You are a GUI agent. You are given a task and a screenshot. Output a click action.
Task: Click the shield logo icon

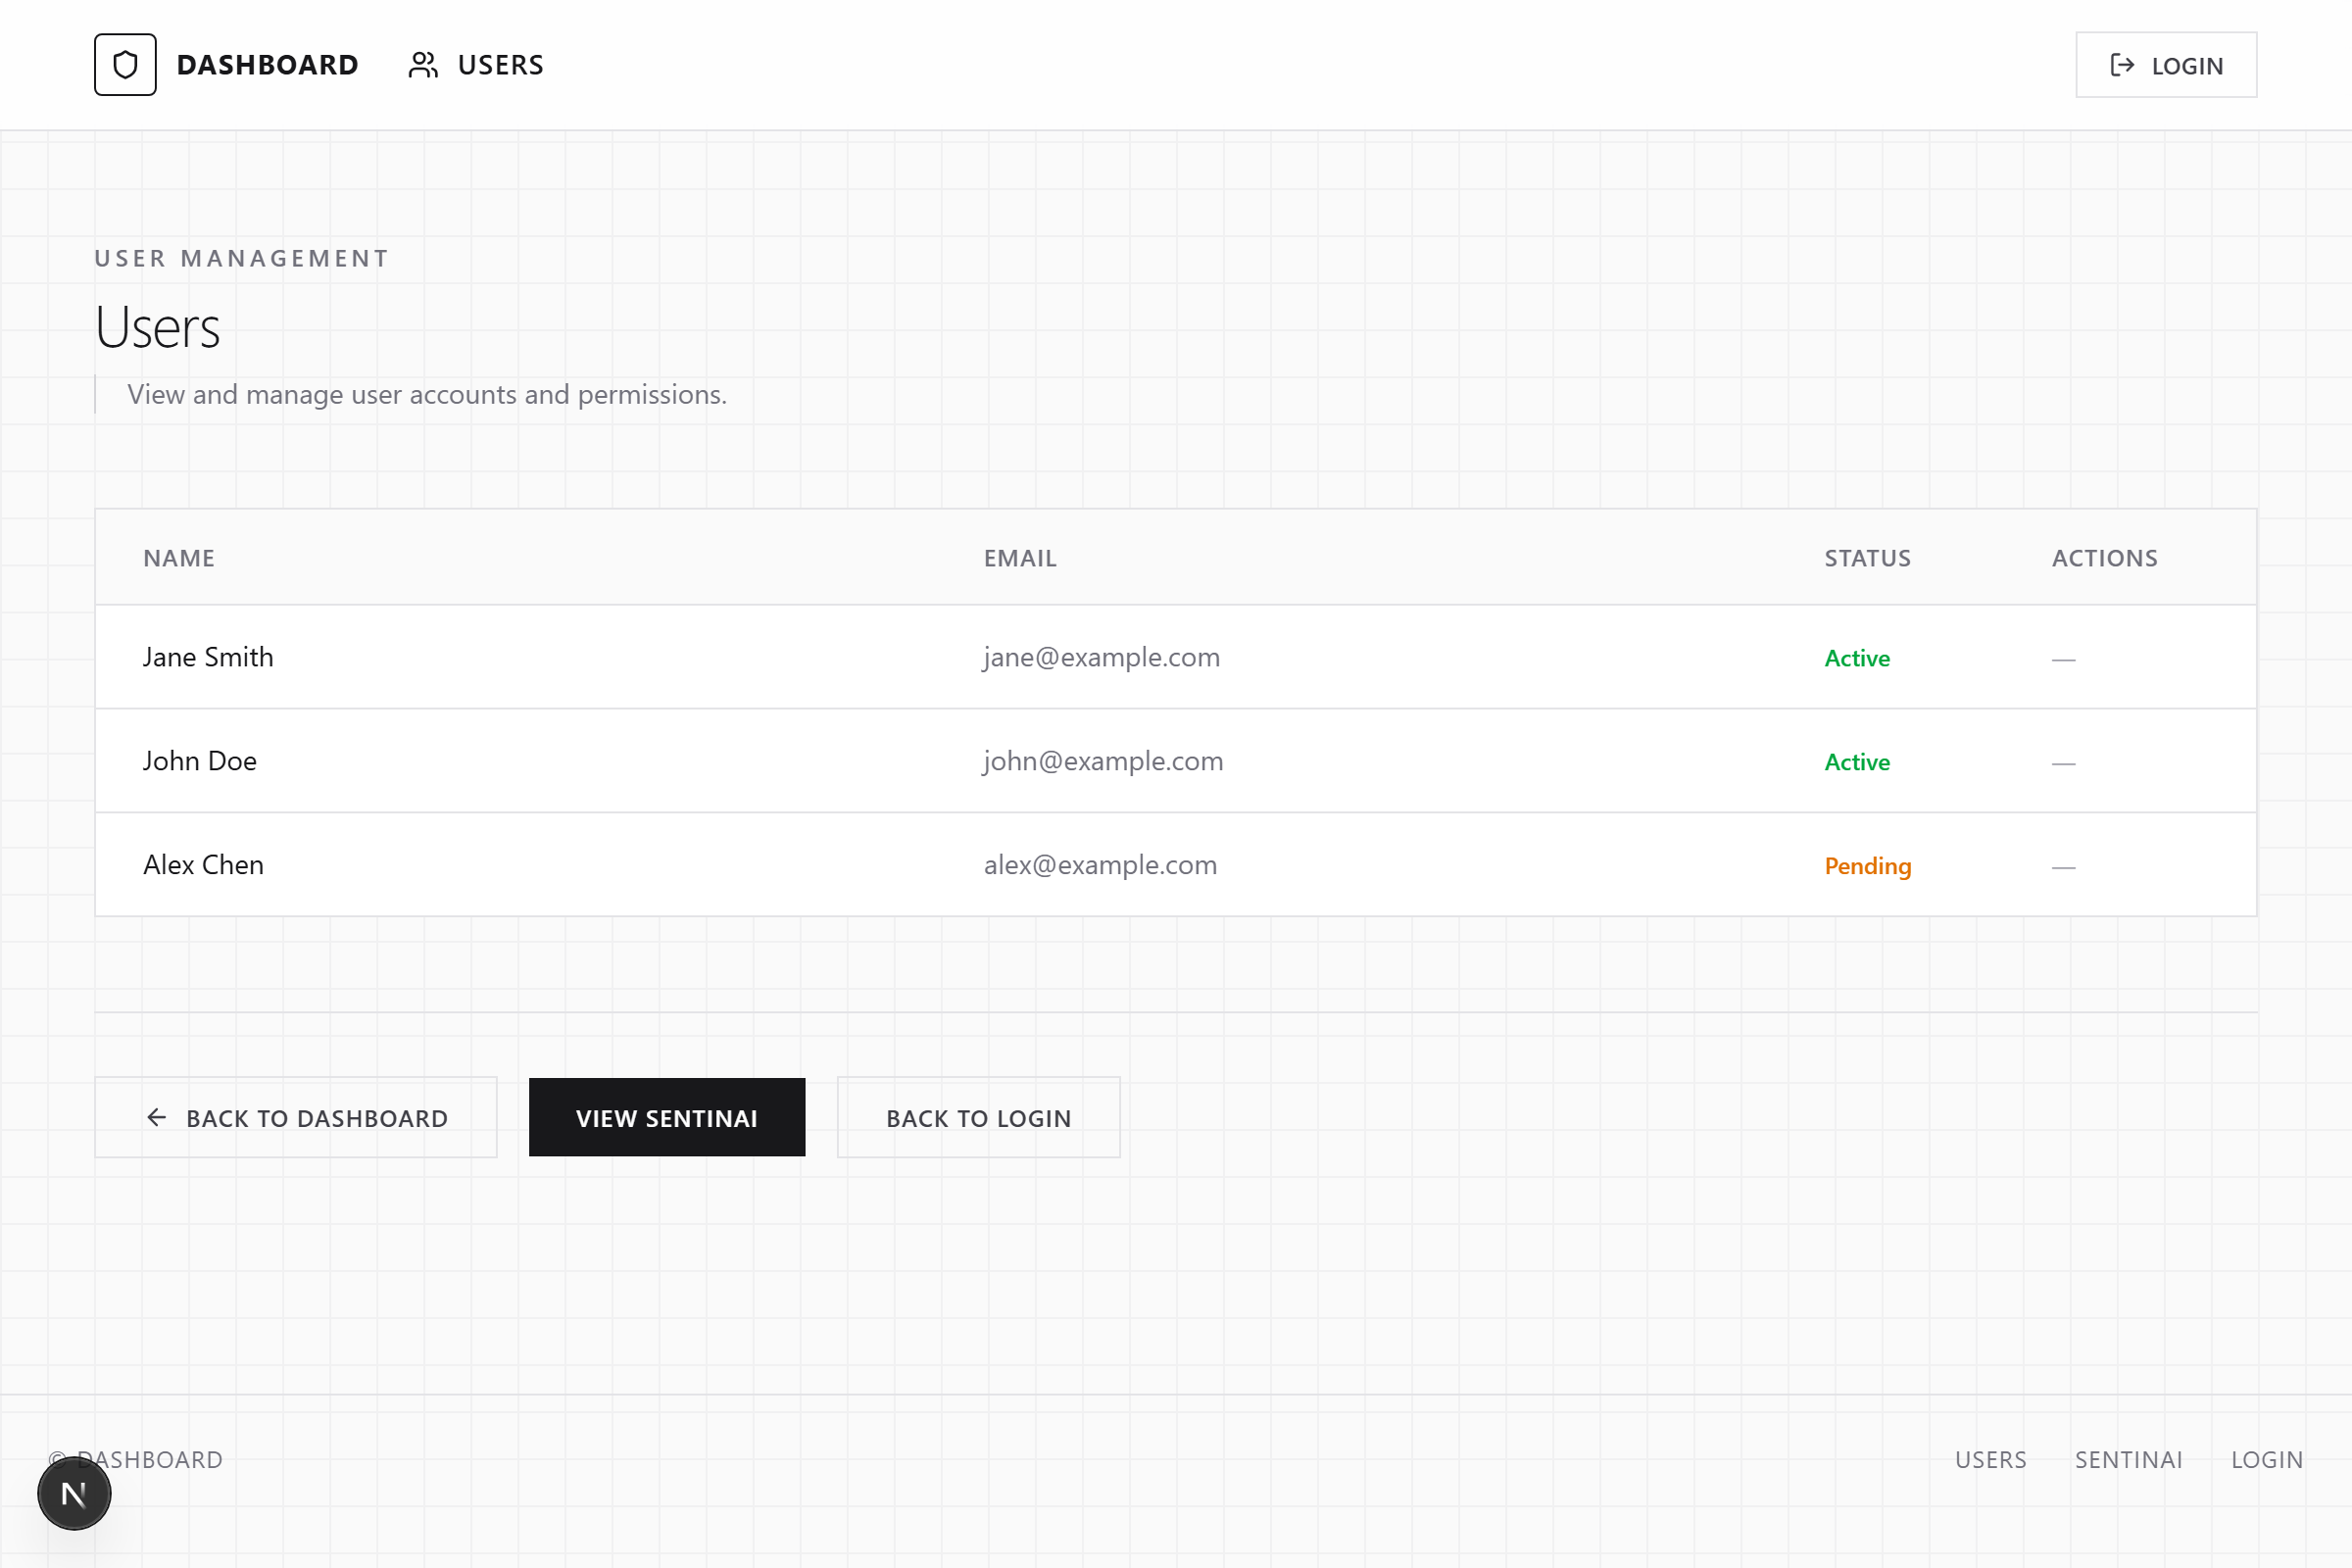pyautogui.click(x=125, y=65)
